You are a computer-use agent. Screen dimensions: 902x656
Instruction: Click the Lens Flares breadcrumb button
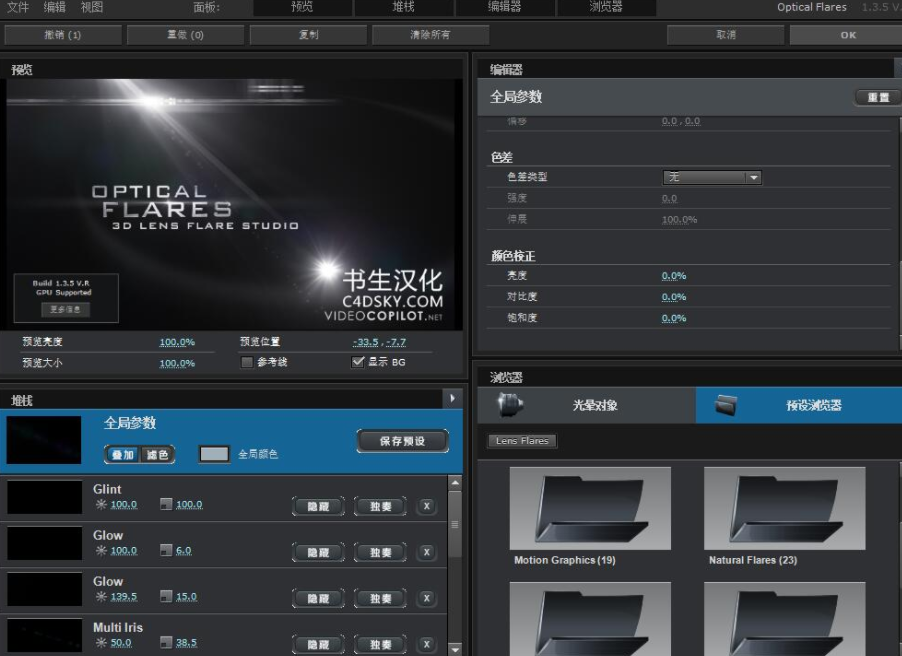click(522, 441)
